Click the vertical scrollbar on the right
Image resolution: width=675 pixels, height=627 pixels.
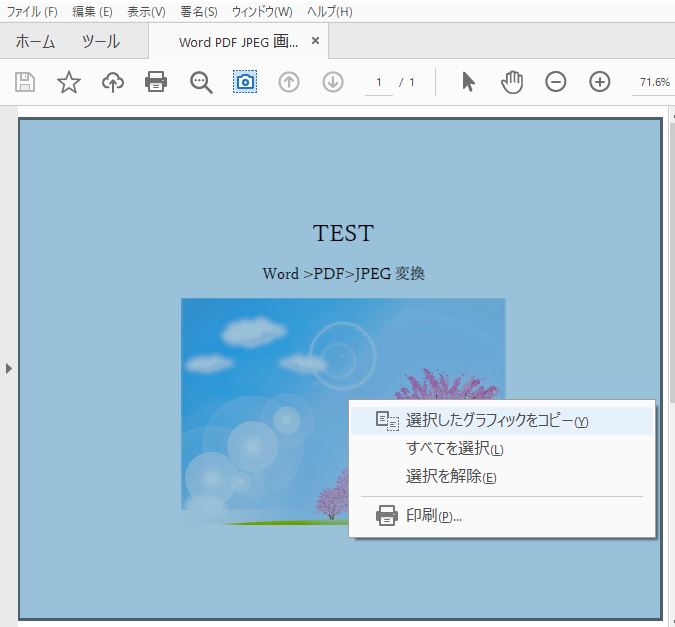click(672, 263)
